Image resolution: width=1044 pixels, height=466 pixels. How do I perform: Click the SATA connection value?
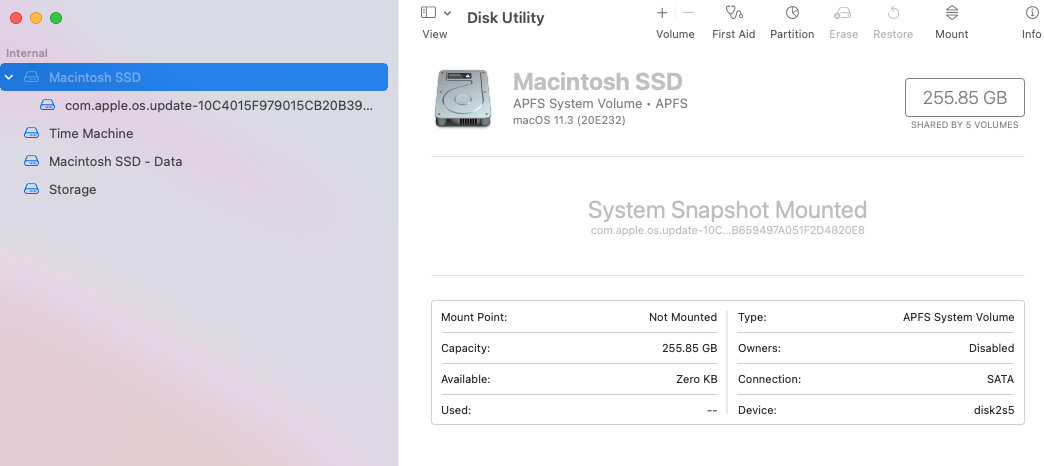(1000, 379)
